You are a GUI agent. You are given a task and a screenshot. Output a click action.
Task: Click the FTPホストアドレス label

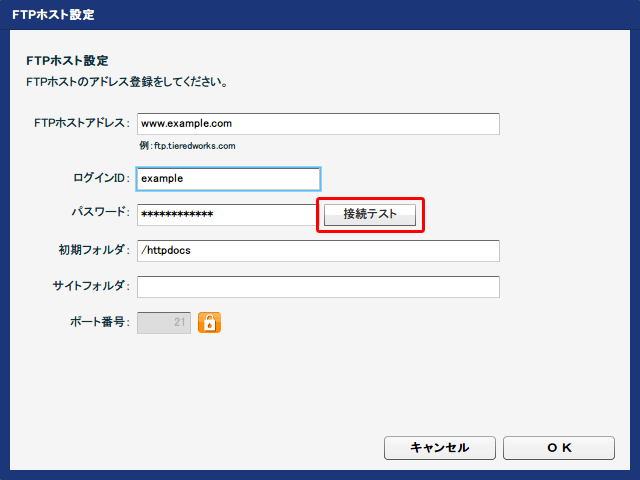[x=82, y=123]
